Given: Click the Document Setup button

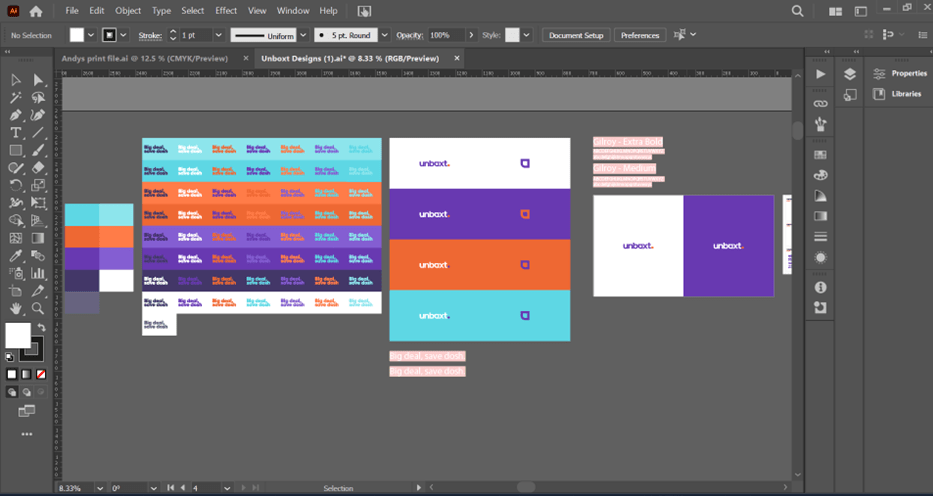Looking at the screenshot, I should (576, 35).
